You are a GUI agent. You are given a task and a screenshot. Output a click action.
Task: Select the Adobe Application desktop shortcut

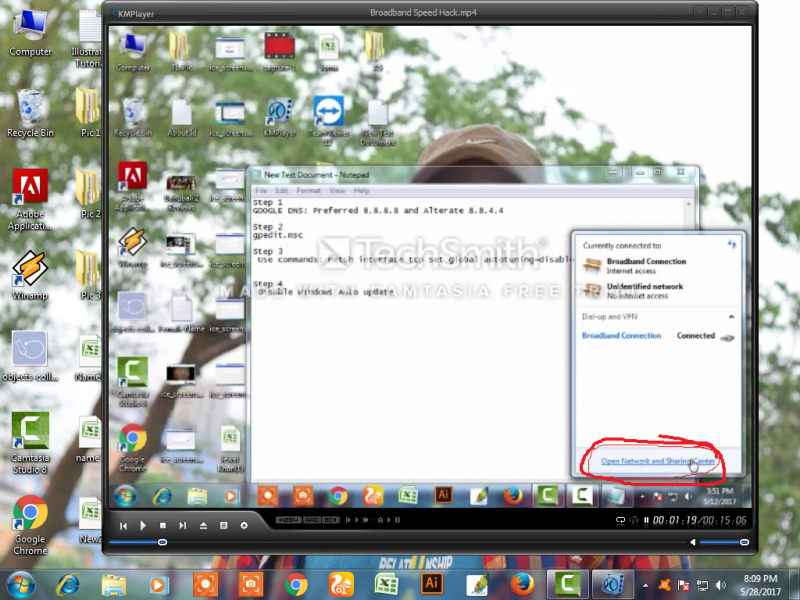tap(30, 200)
